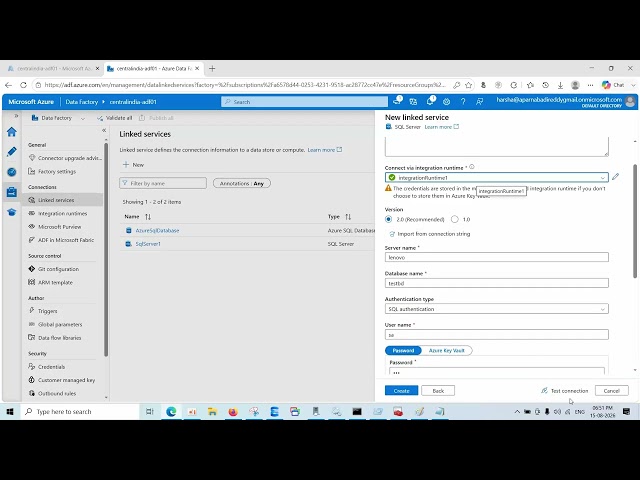Viewport: 640px width, 480px height.
Task: Open browser downloads icon
Action: point(560,85)
